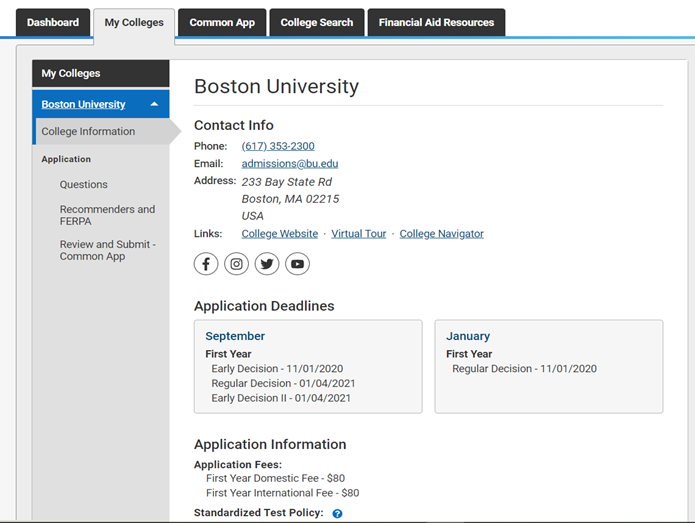This screenshot has height=523, width=695.
Task: Go to Recommenders and FERPA
Action: 107,215
